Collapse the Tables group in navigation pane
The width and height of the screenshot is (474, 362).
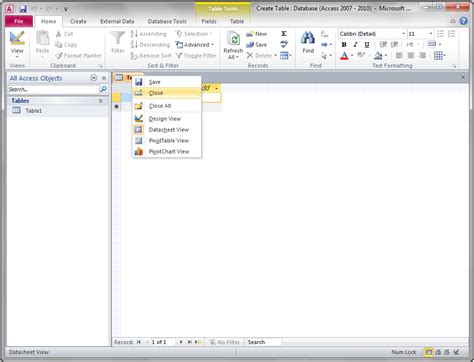point(100,101)
